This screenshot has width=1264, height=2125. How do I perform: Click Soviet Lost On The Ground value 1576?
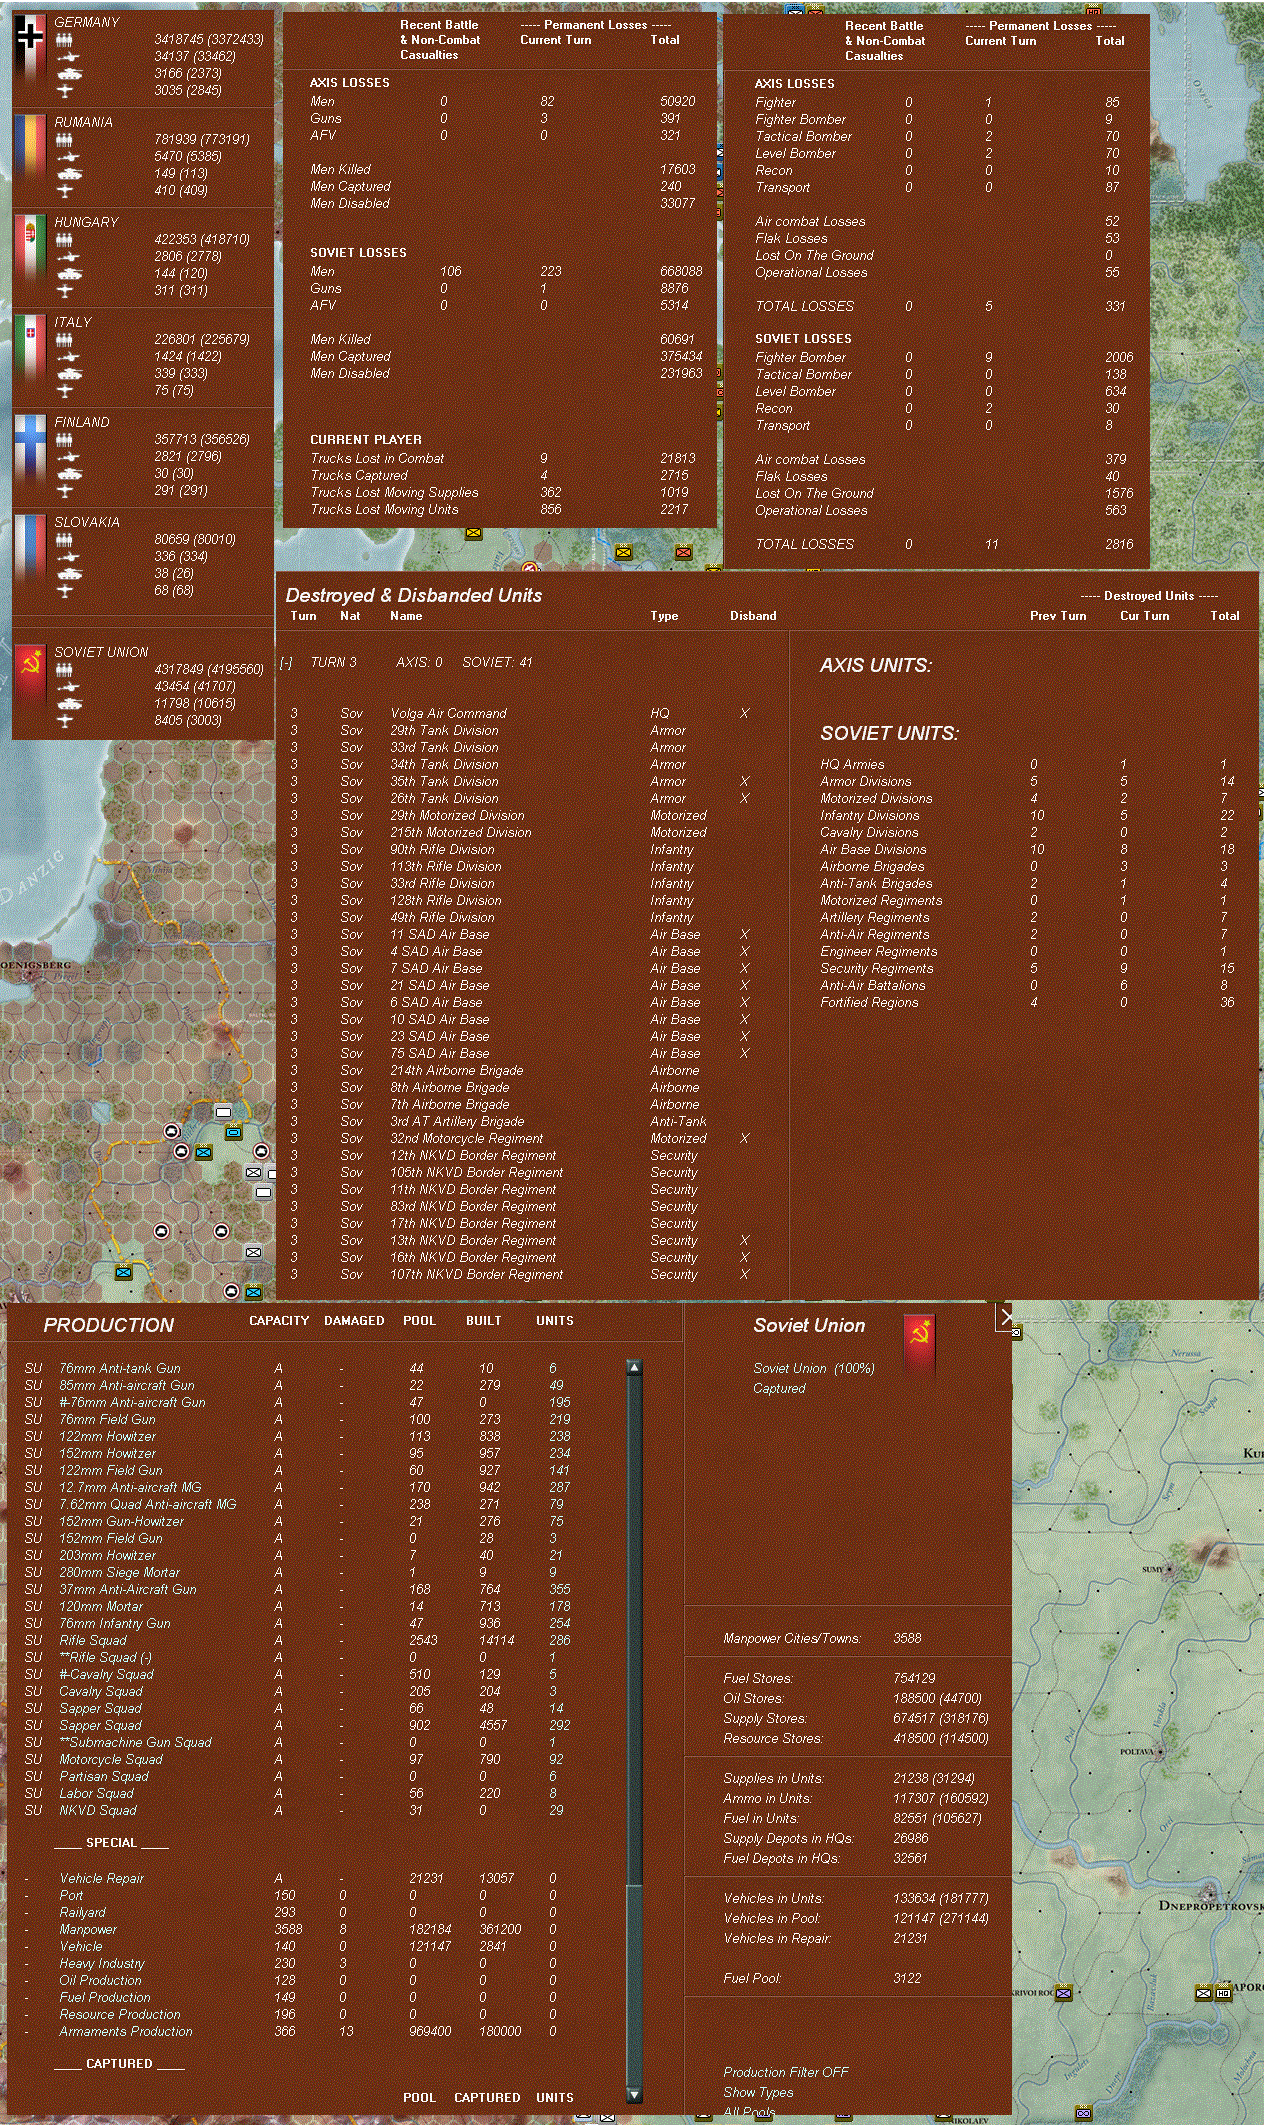1119,494
